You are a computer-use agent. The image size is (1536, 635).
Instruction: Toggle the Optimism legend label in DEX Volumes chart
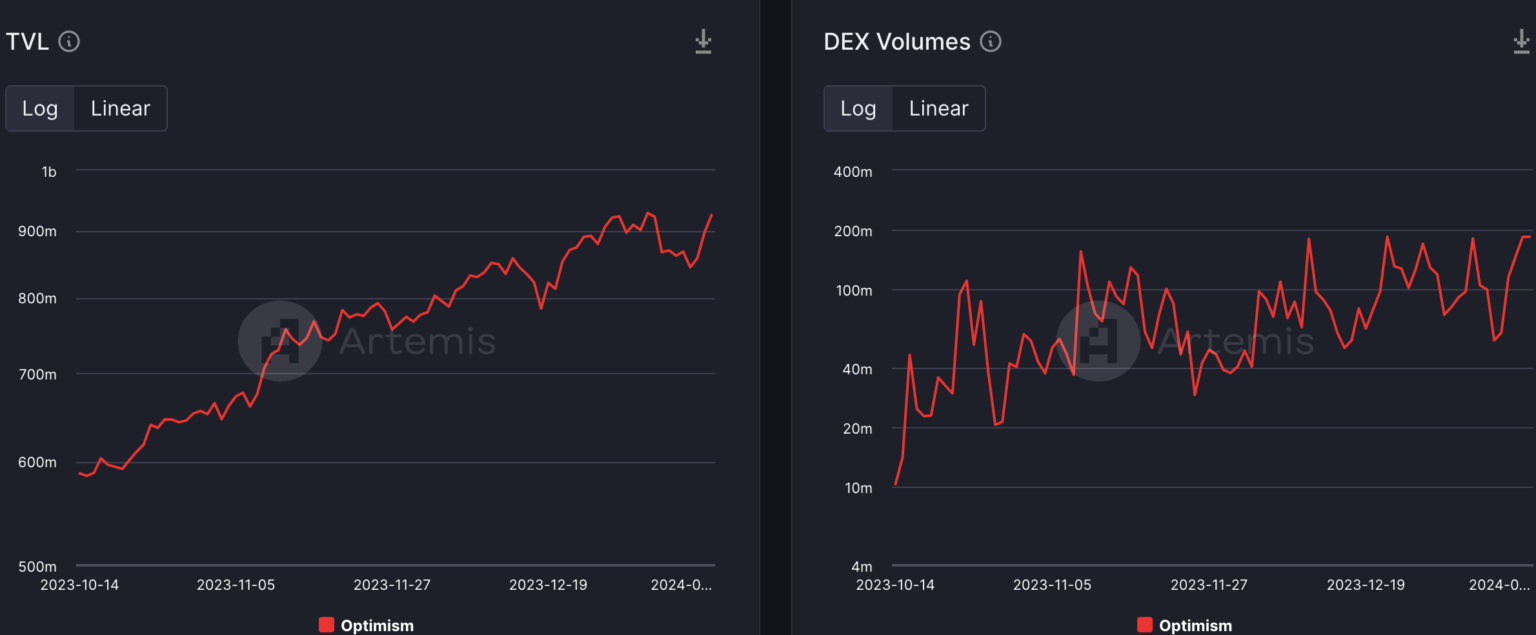[1195, 626]
